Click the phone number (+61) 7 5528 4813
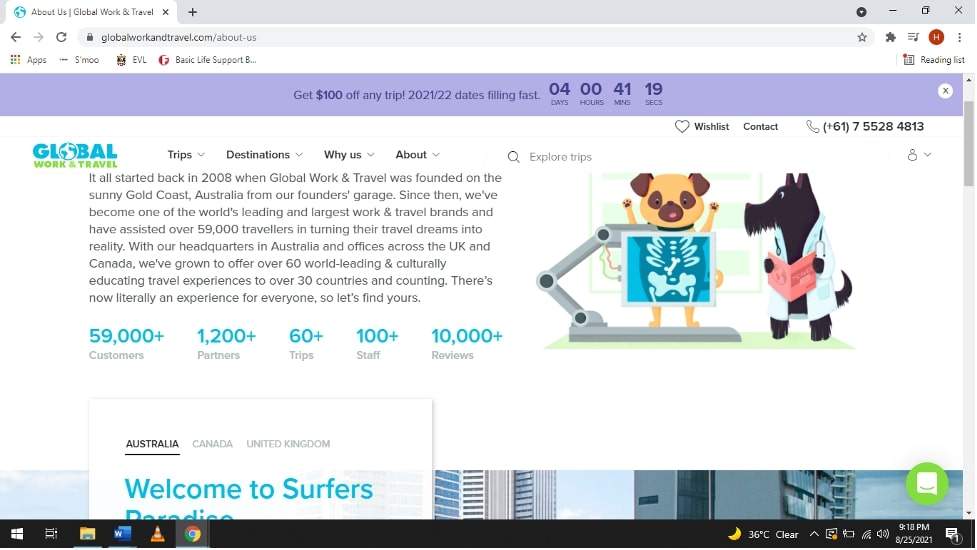Screen dimensions: 977x550 865,126
